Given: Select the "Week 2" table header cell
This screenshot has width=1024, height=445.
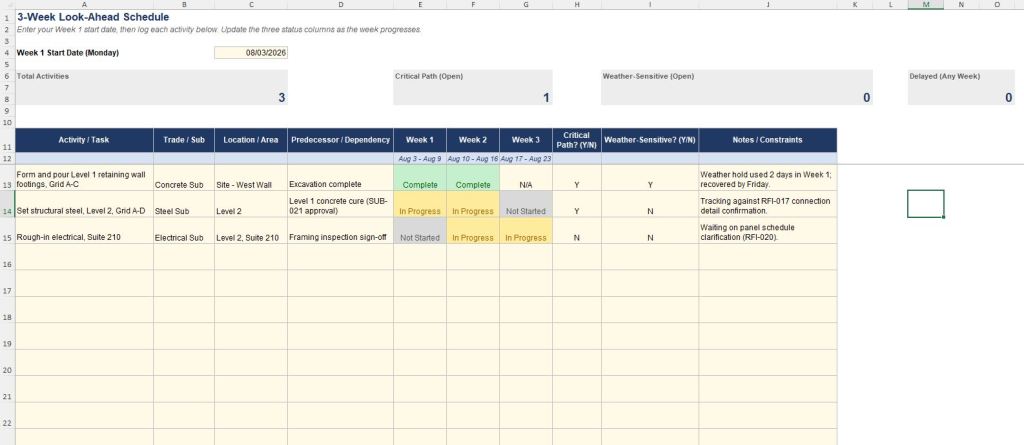Looking at the screenshot, I should [473, 140].
